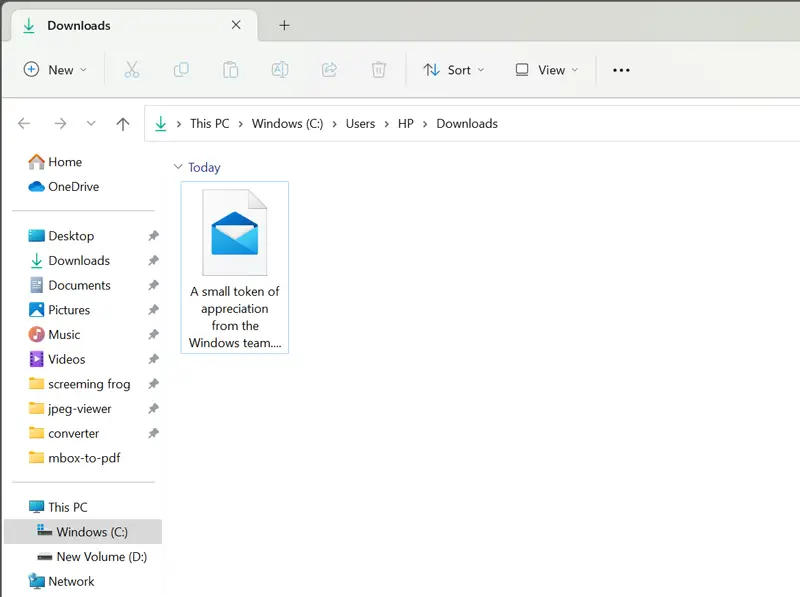Viewport: 800px width, 597px height.
Task: Add a new tab with plus button
Action: 284,25
